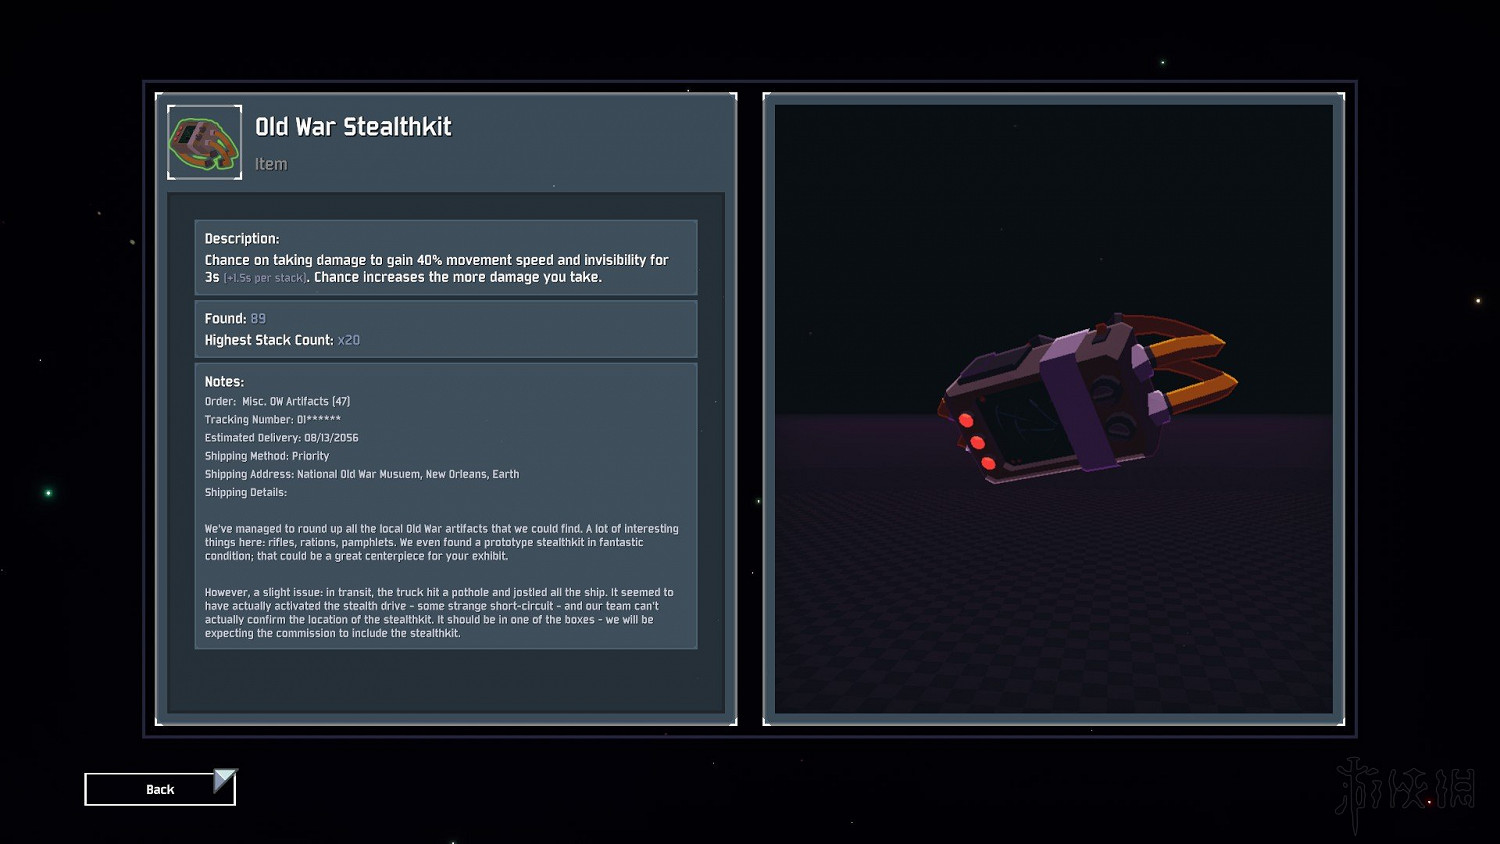Click the Back button
This screenshot has height=844, width=1500.
point(159,789)
